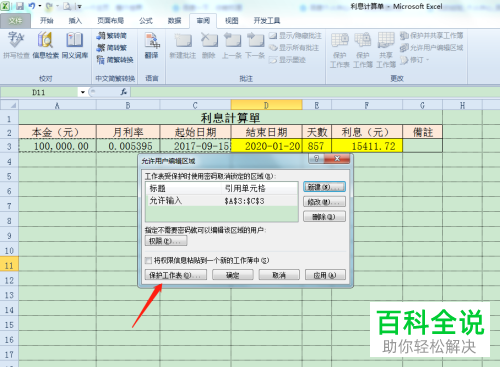The width and height of the screenshot is (500, 367).
Task: Click the 确定 (OK) button
Action: coord(233,275)
